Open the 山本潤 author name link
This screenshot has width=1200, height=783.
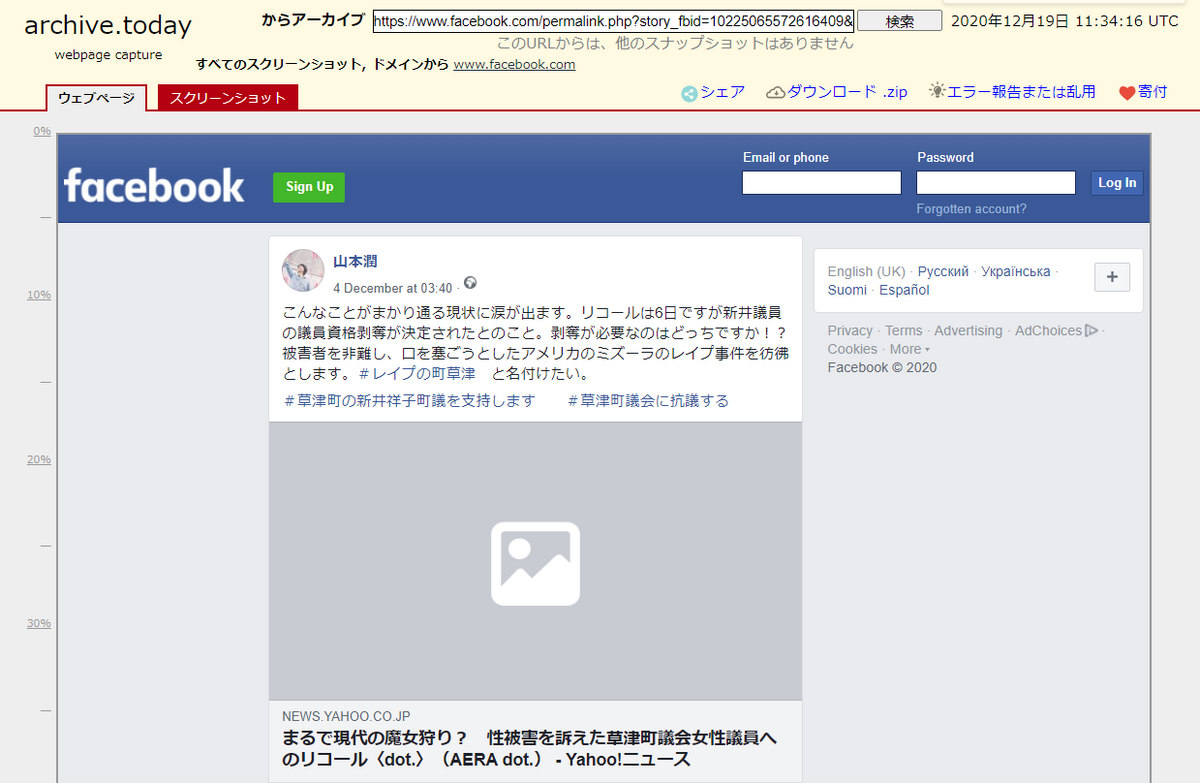pos(355,261)
